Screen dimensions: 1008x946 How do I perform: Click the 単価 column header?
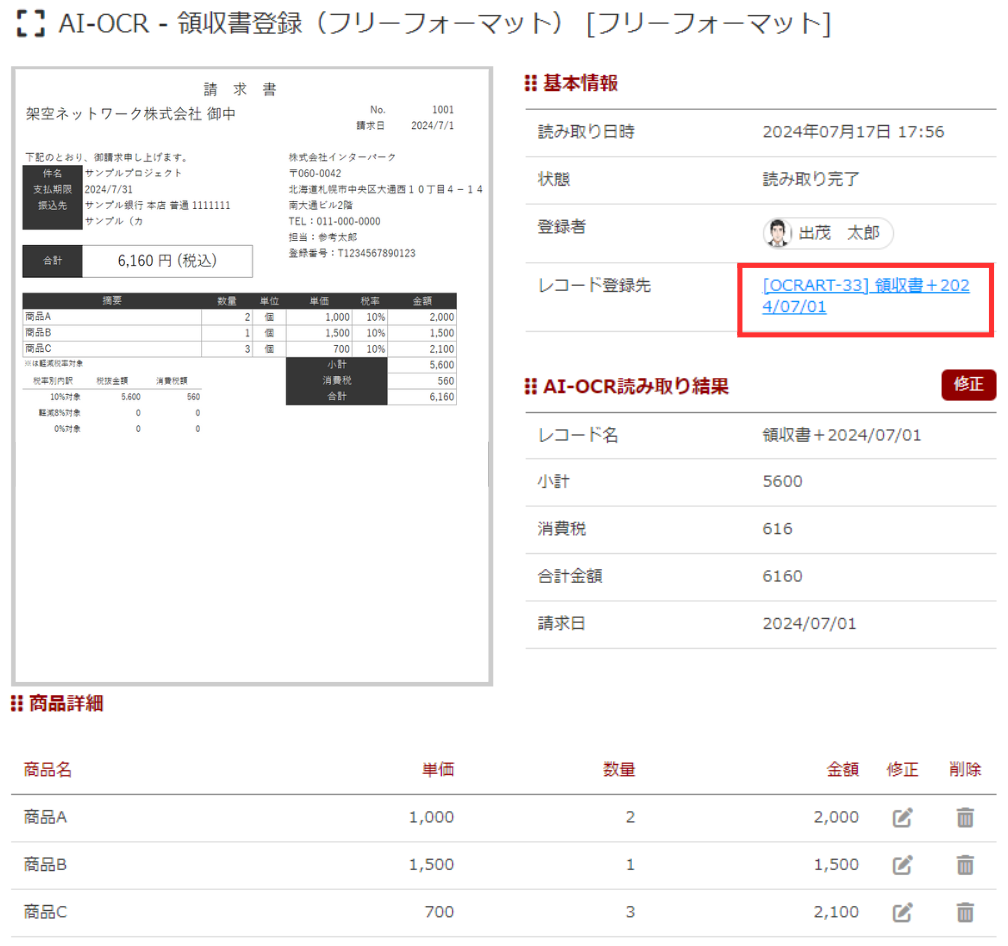point(438,769)
